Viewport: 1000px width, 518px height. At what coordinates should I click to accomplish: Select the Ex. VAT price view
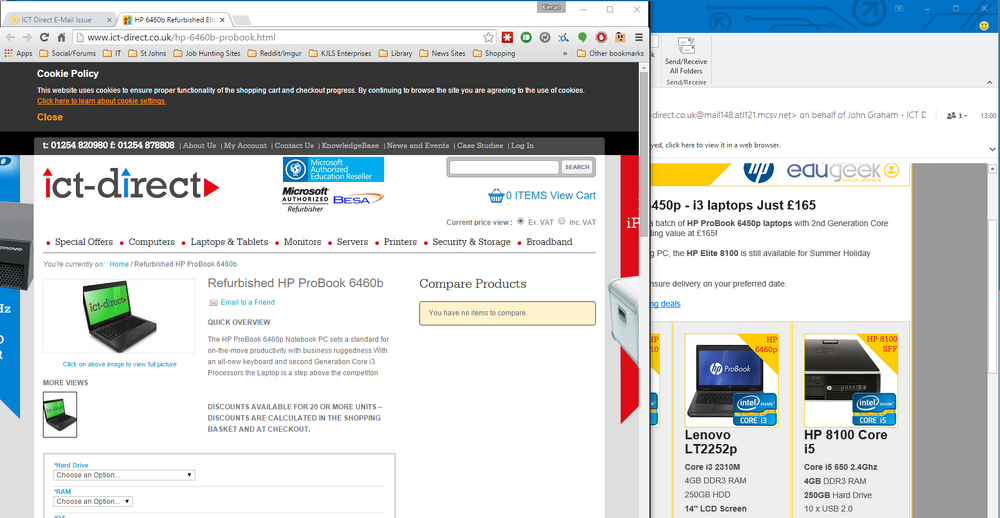pyautogui.click(x=521, y=221)
